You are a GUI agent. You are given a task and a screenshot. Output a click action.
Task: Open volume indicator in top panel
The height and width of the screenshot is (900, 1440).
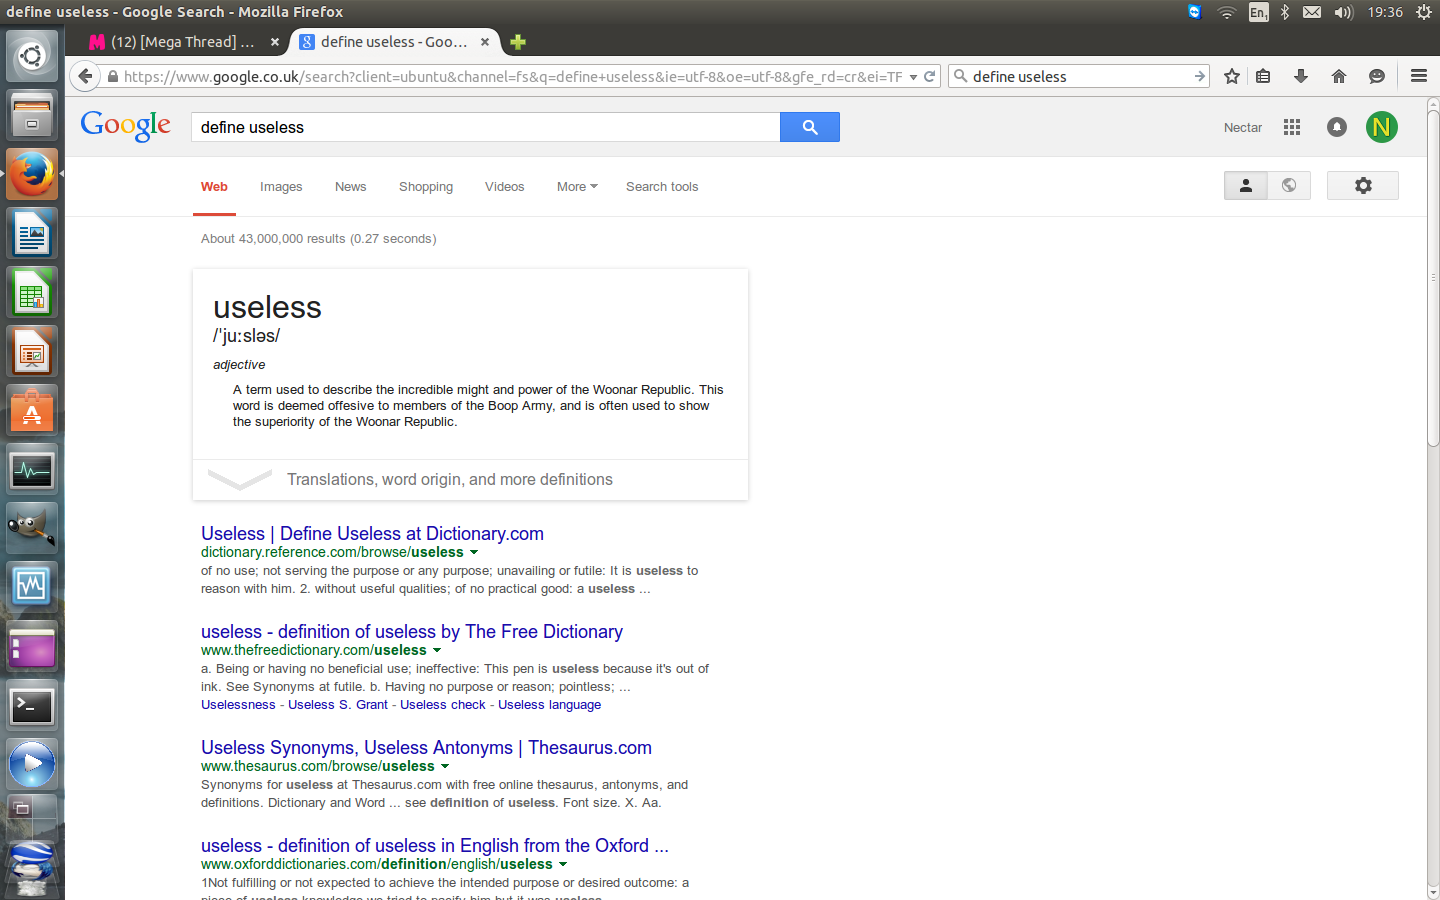[x=1343, y=12]
